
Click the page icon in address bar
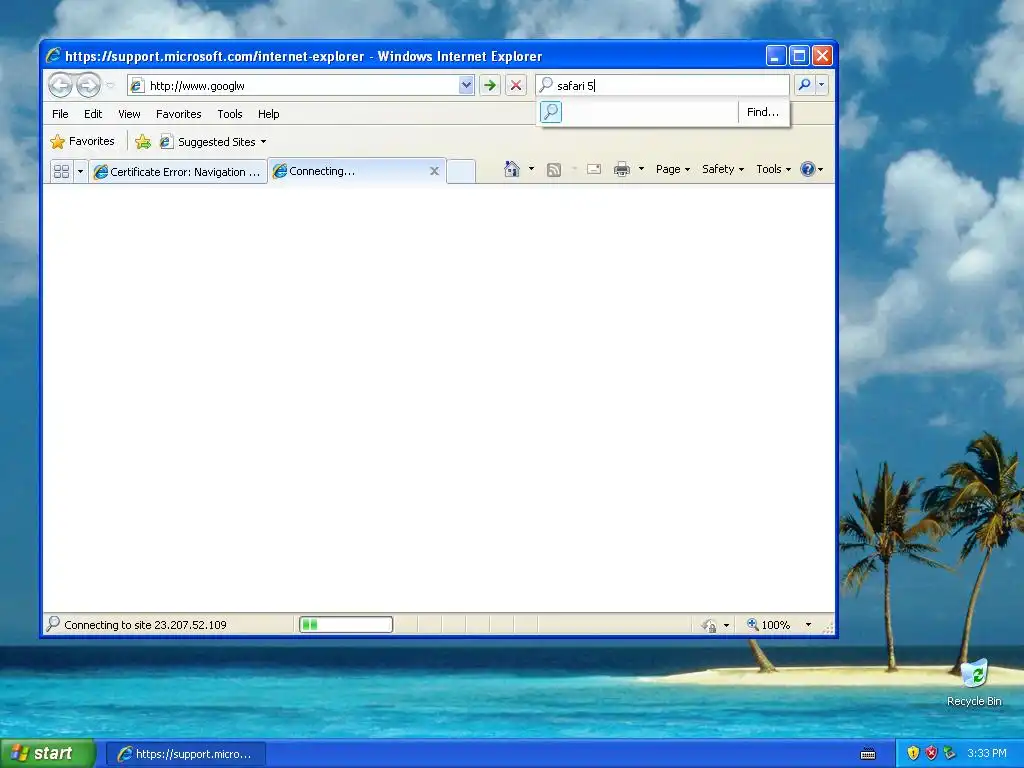(x=136, y=86)
